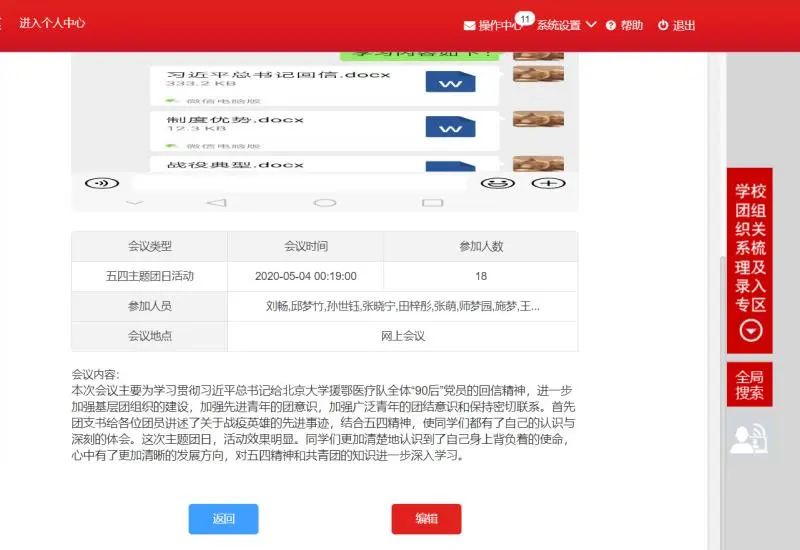
Task: Click the 返回 button
Action: 223,518
